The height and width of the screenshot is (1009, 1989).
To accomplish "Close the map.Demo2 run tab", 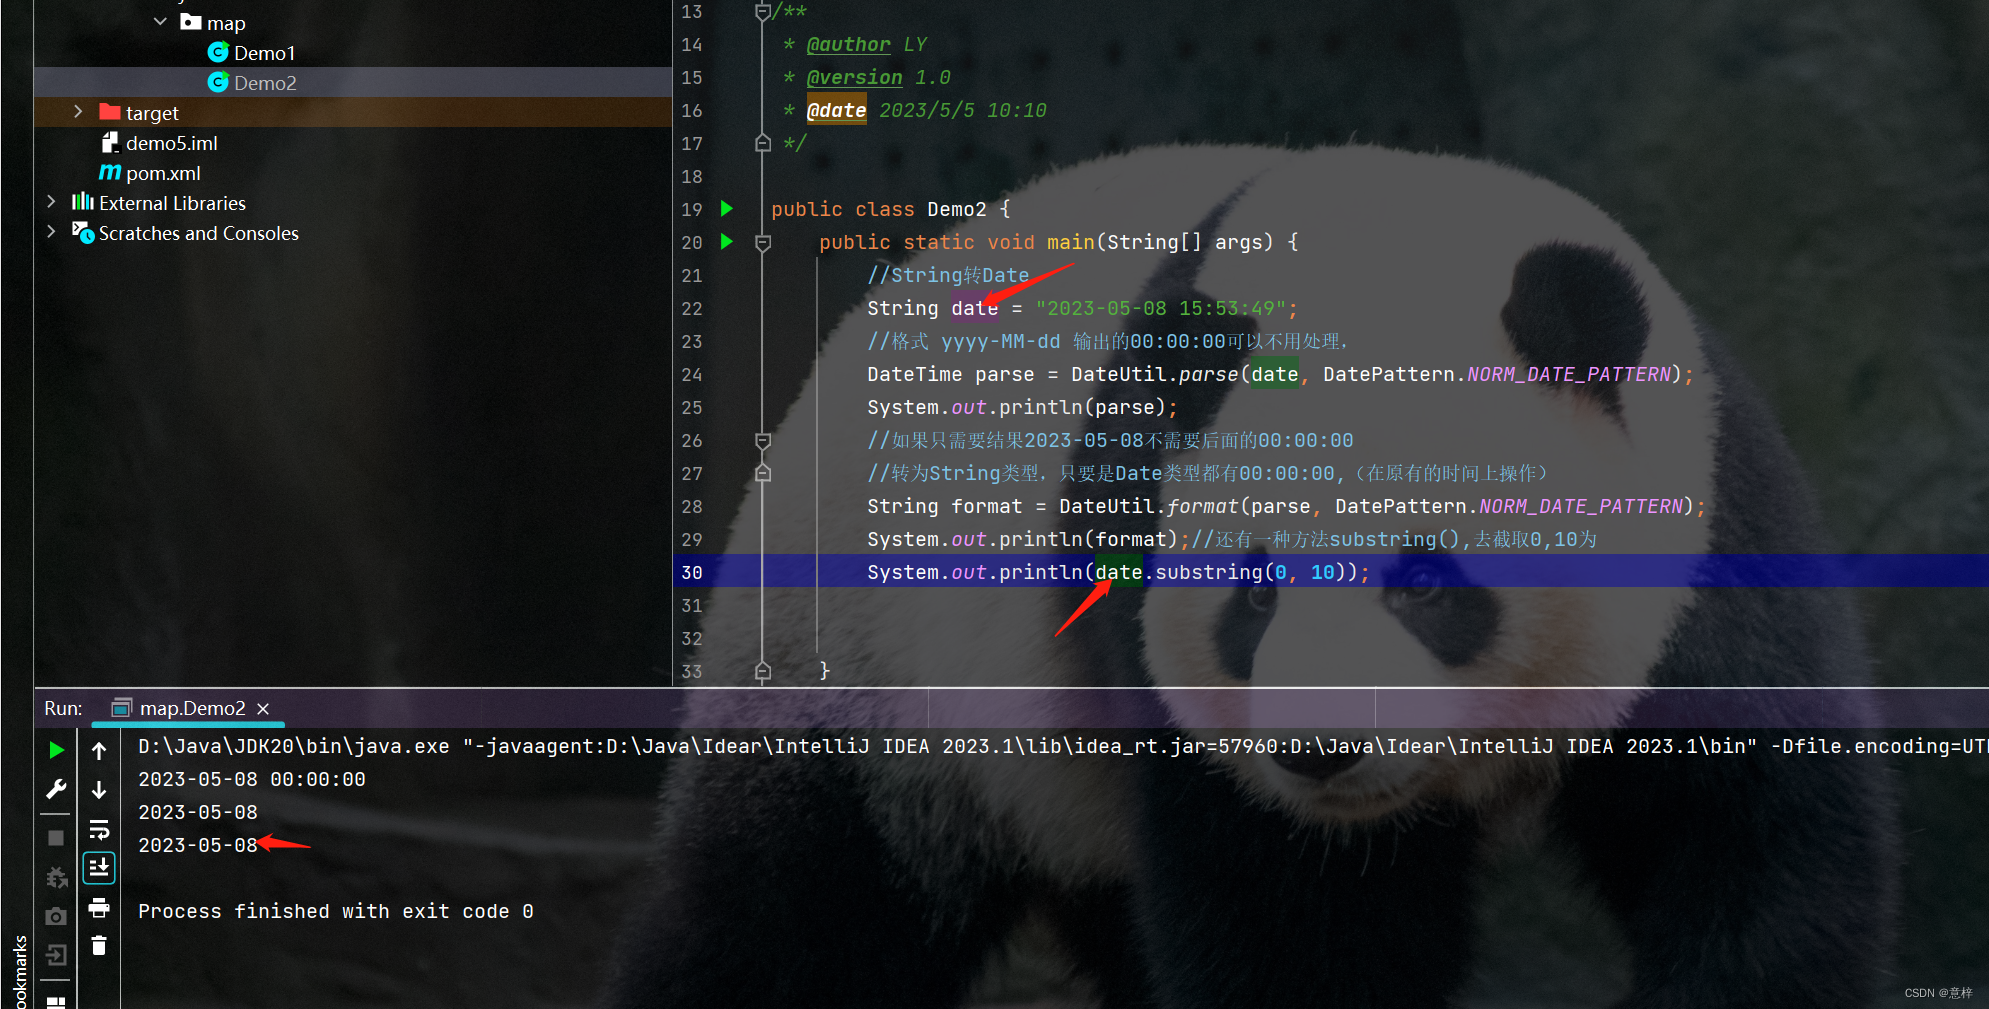I will point(263,708).
